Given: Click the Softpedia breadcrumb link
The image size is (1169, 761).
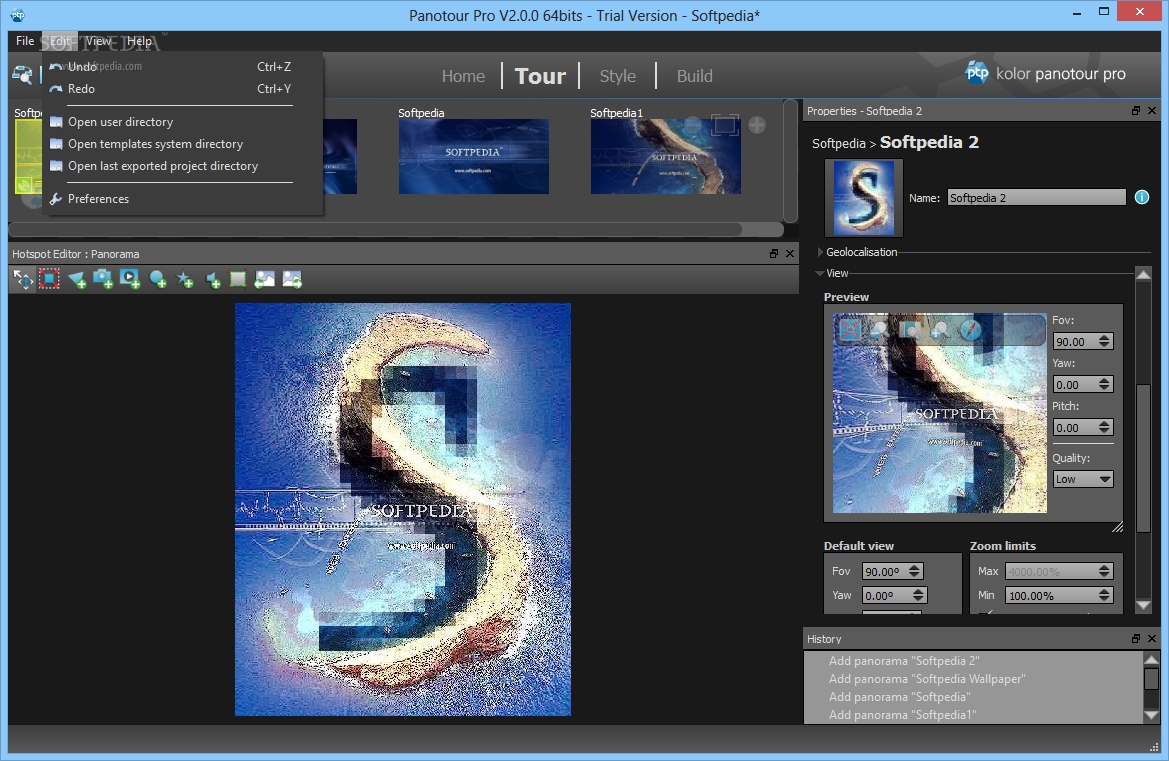Looking at the screenshot, I should coord(838,143).
